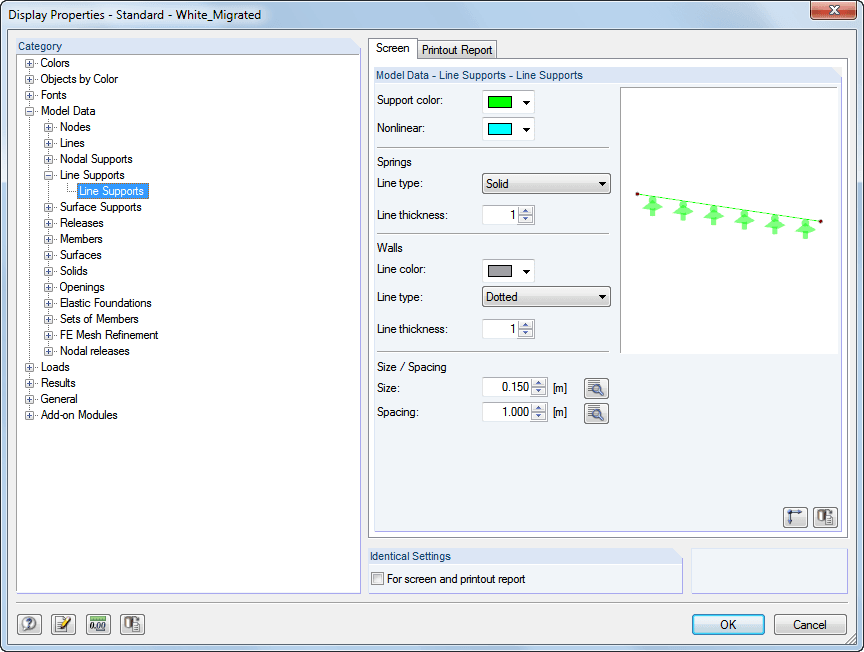The height and width of the screenshot is (652, 864).
Task: Click the copy settings icon below the preview pane
Action: [x=825, y=516]
